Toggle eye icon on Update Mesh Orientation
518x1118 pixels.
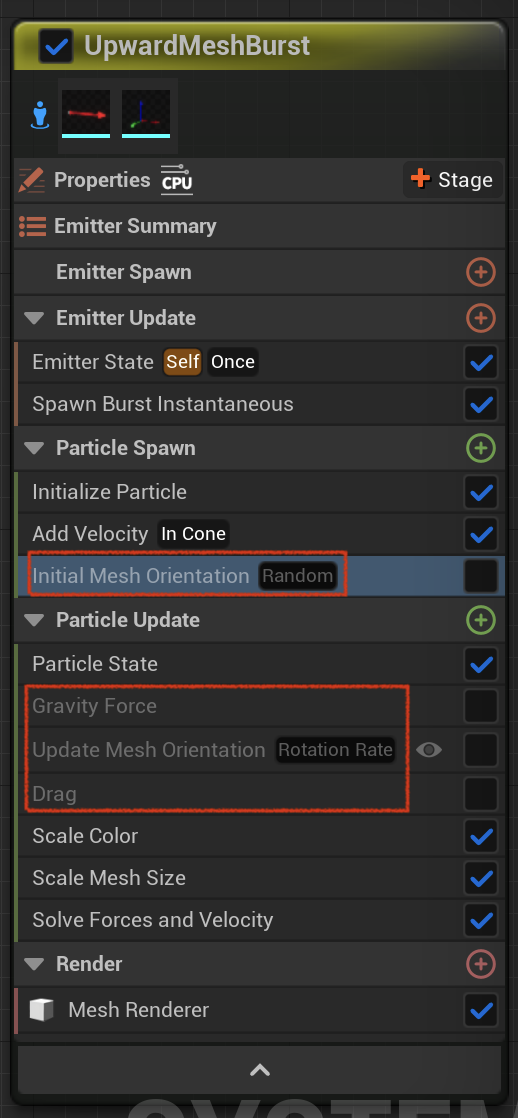coord(429,749)
